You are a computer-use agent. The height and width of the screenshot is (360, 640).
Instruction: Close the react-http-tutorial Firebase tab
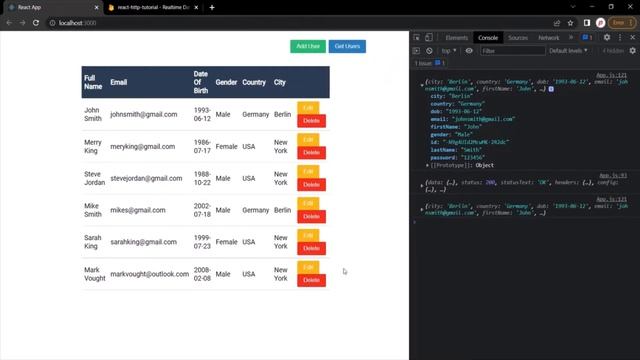(196, 7)
